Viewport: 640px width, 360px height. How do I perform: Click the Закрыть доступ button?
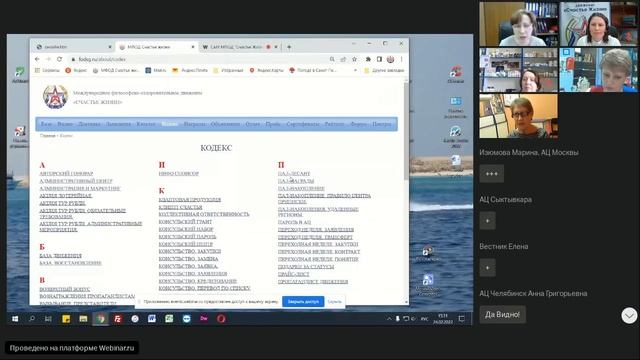pos(303,302)
